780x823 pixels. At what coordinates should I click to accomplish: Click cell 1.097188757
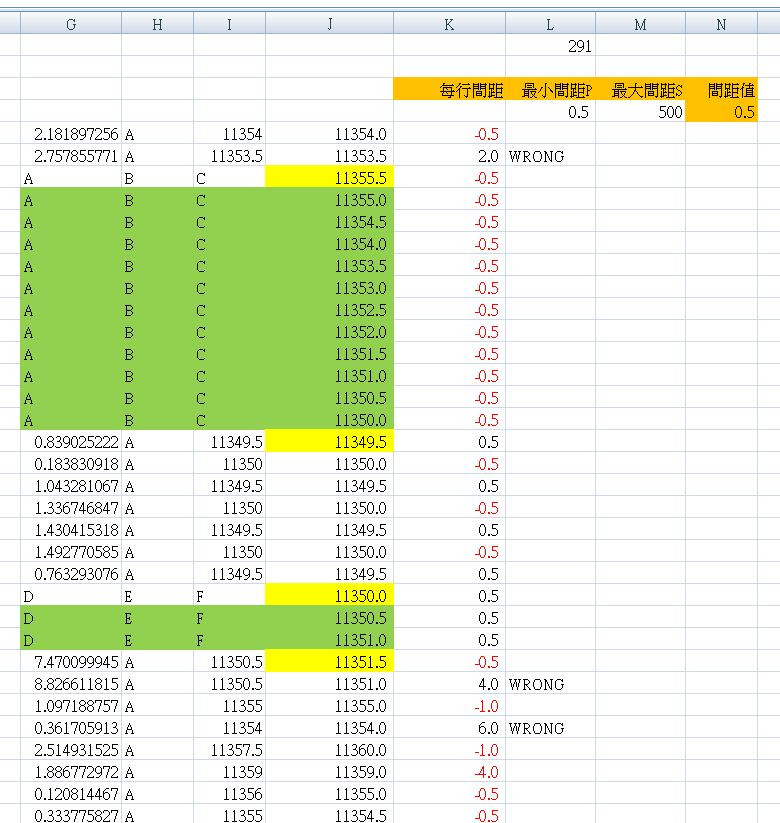[x=71, y=706]
